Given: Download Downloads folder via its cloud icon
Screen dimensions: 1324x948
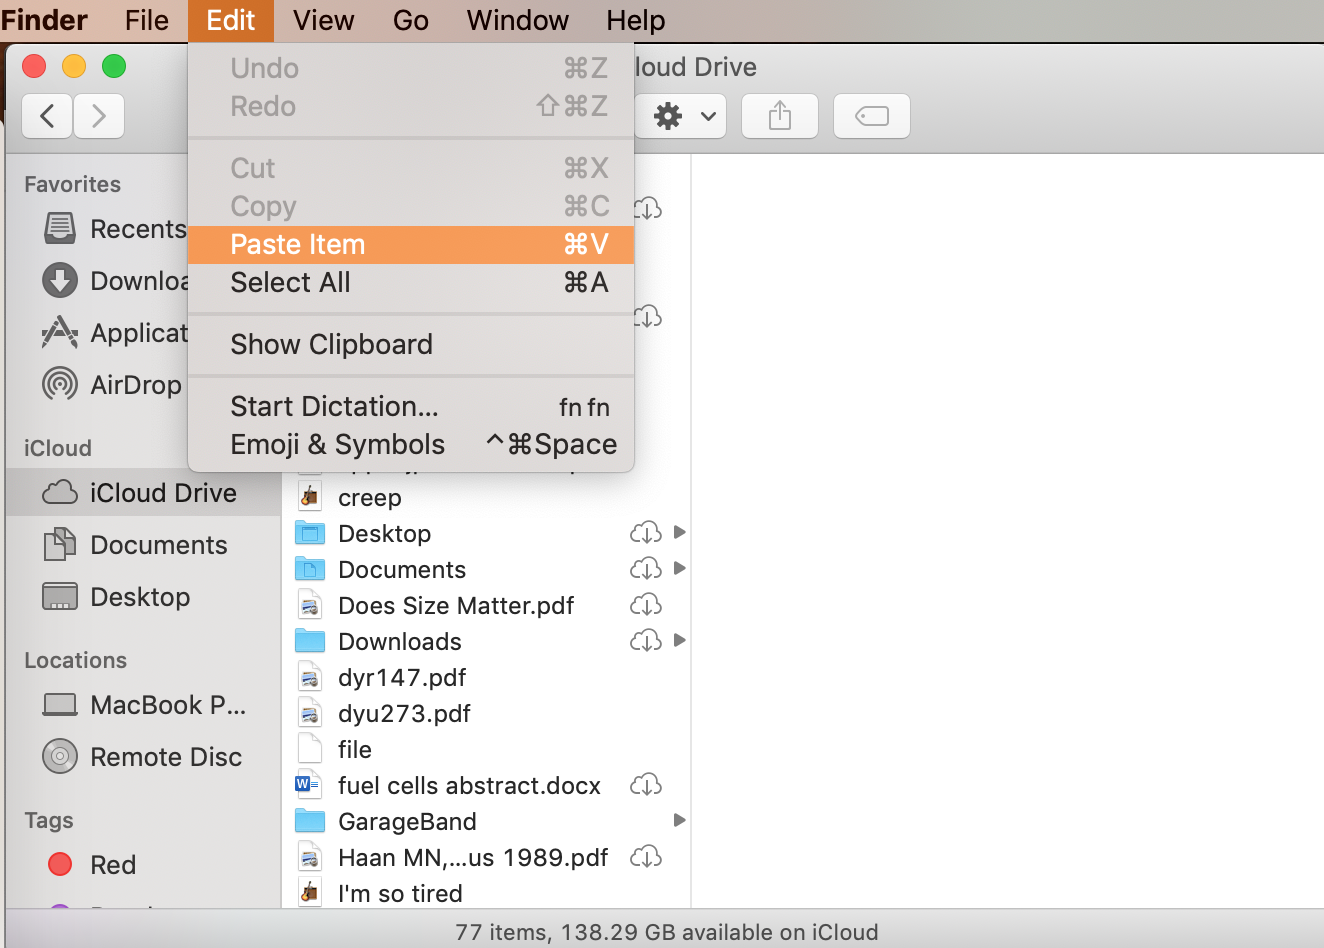Looking at the screenshot, I should [646, 640].
